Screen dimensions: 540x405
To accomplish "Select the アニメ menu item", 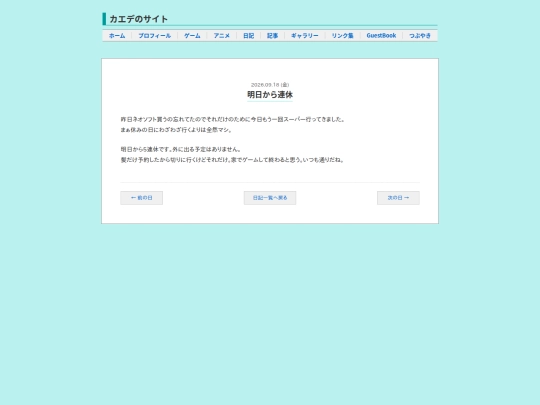I will click(221, 36).
